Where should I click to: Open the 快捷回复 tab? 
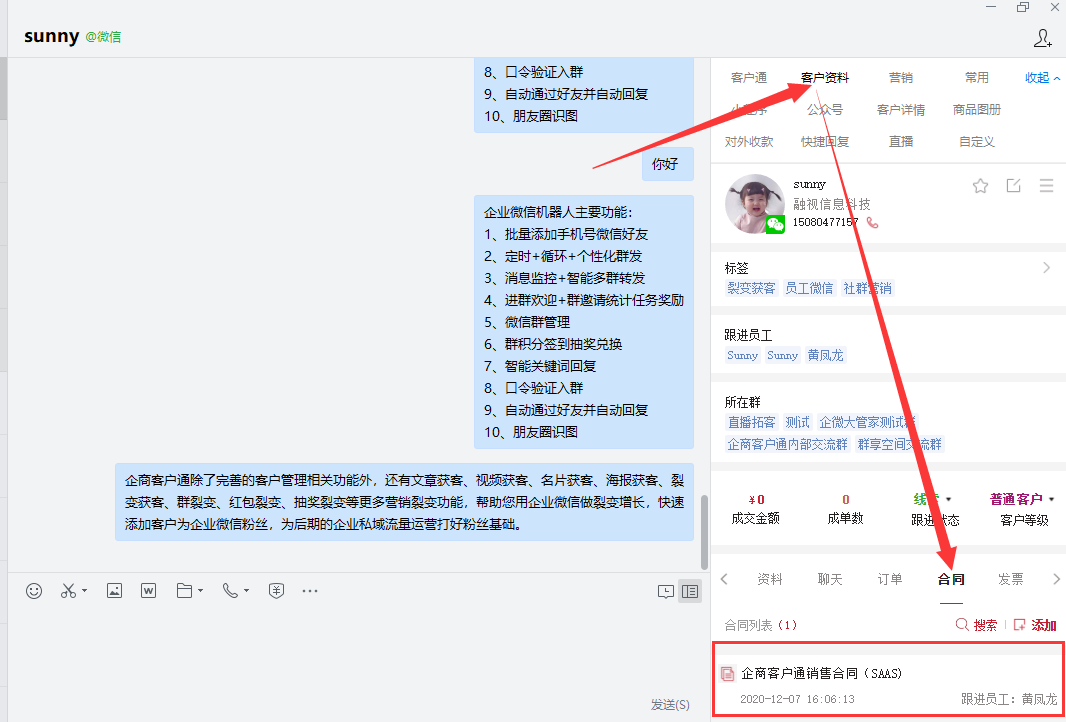click(x=825, y=141)
